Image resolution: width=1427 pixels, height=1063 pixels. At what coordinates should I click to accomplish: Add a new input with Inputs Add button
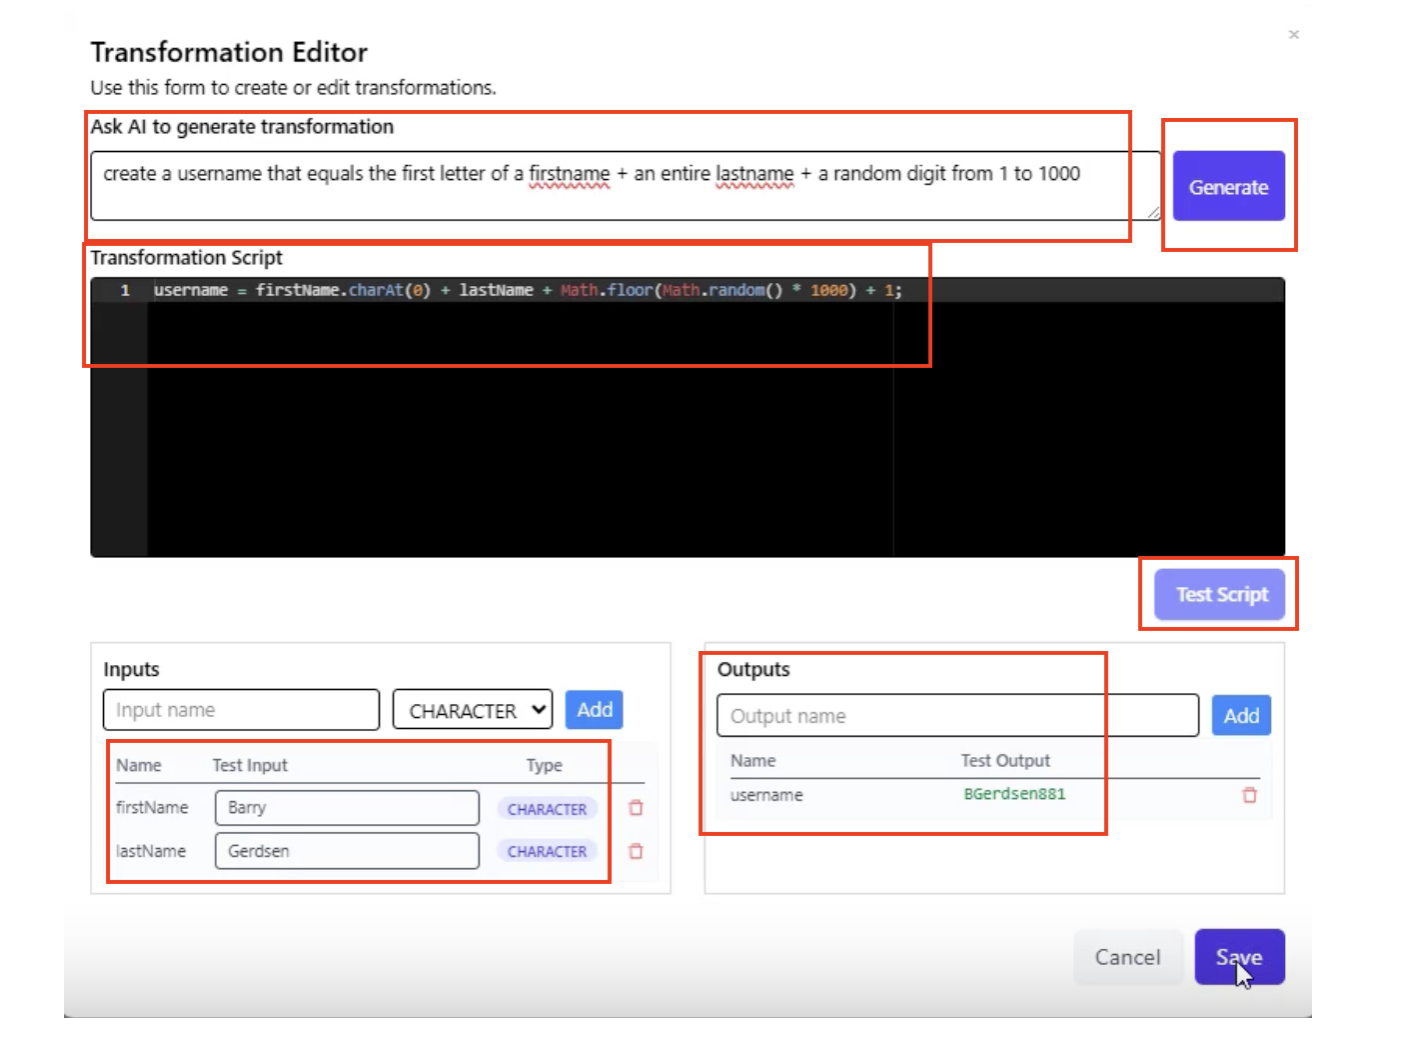(594, 710)
